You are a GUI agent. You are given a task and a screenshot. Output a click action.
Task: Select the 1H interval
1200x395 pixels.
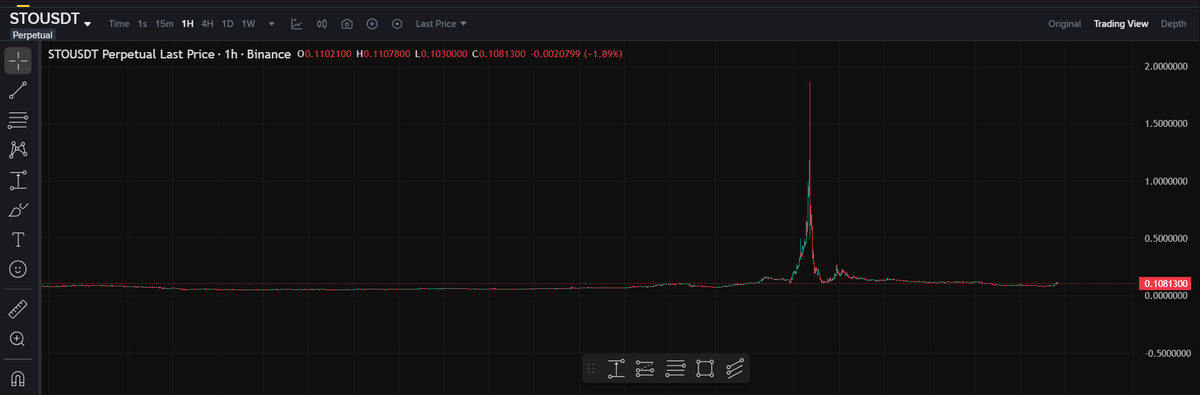click(187, 23)
